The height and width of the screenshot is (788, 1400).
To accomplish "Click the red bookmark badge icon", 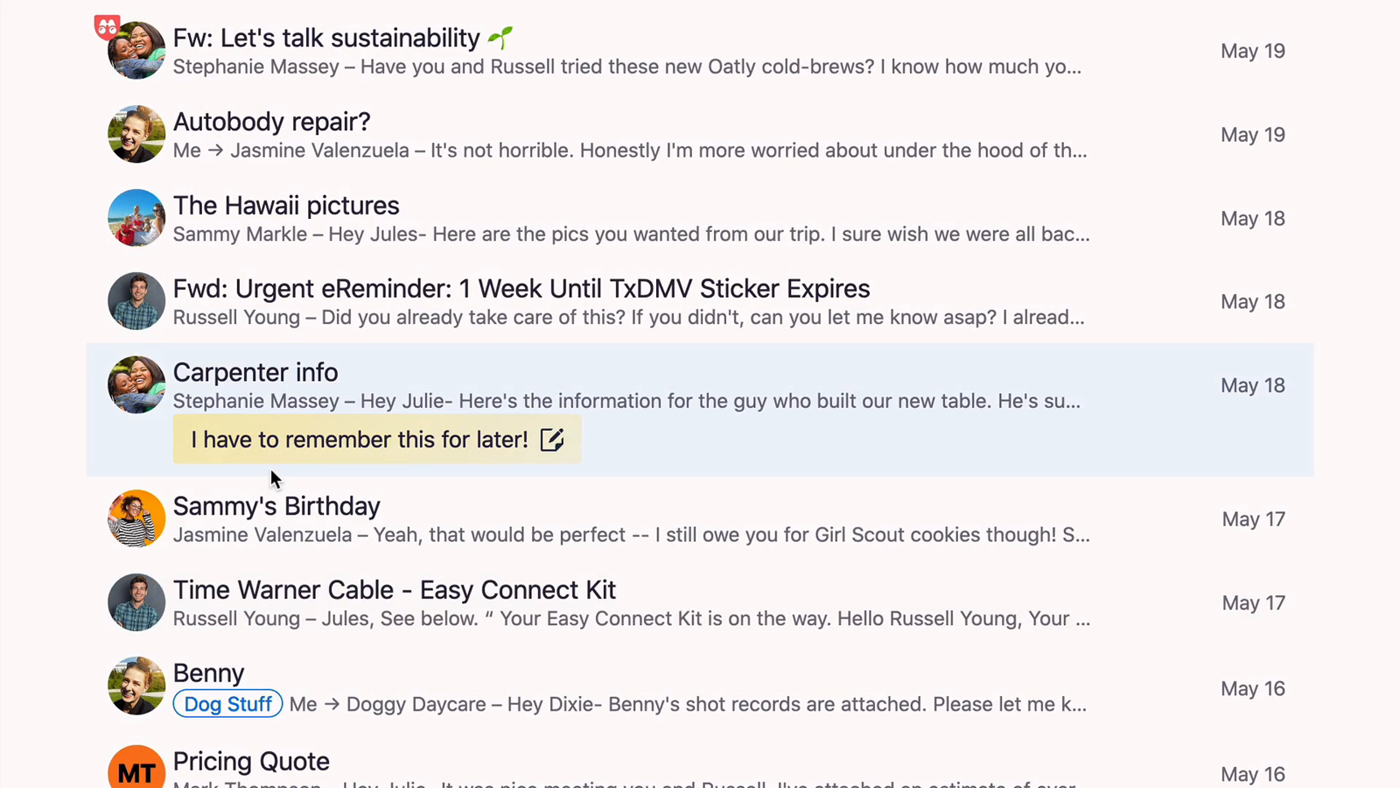I will tap(107, 27).
